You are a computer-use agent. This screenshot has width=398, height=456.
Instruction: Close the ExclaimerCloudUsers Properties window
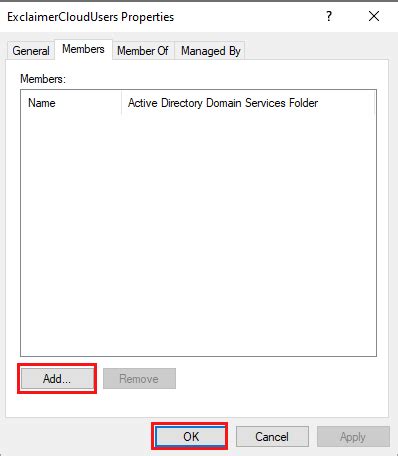point(374,16)
